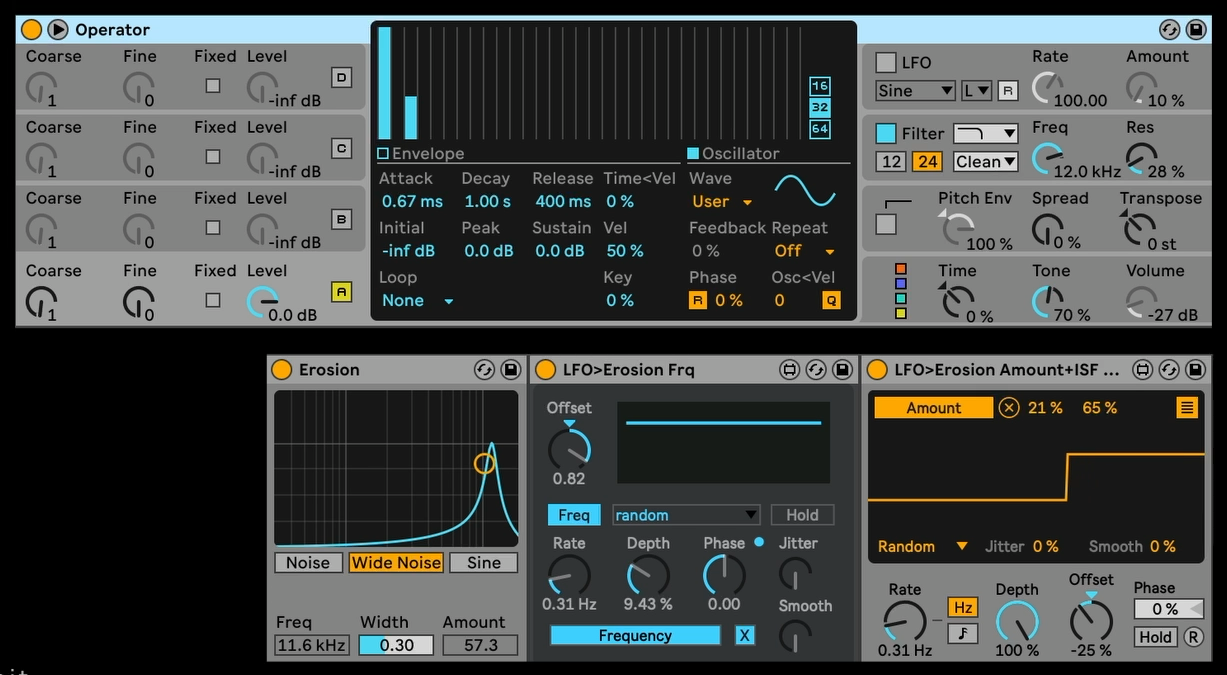Click the Offset knob showing 0.82
Viewport: 1227px width, 675px height.
[x=569, y=449]
